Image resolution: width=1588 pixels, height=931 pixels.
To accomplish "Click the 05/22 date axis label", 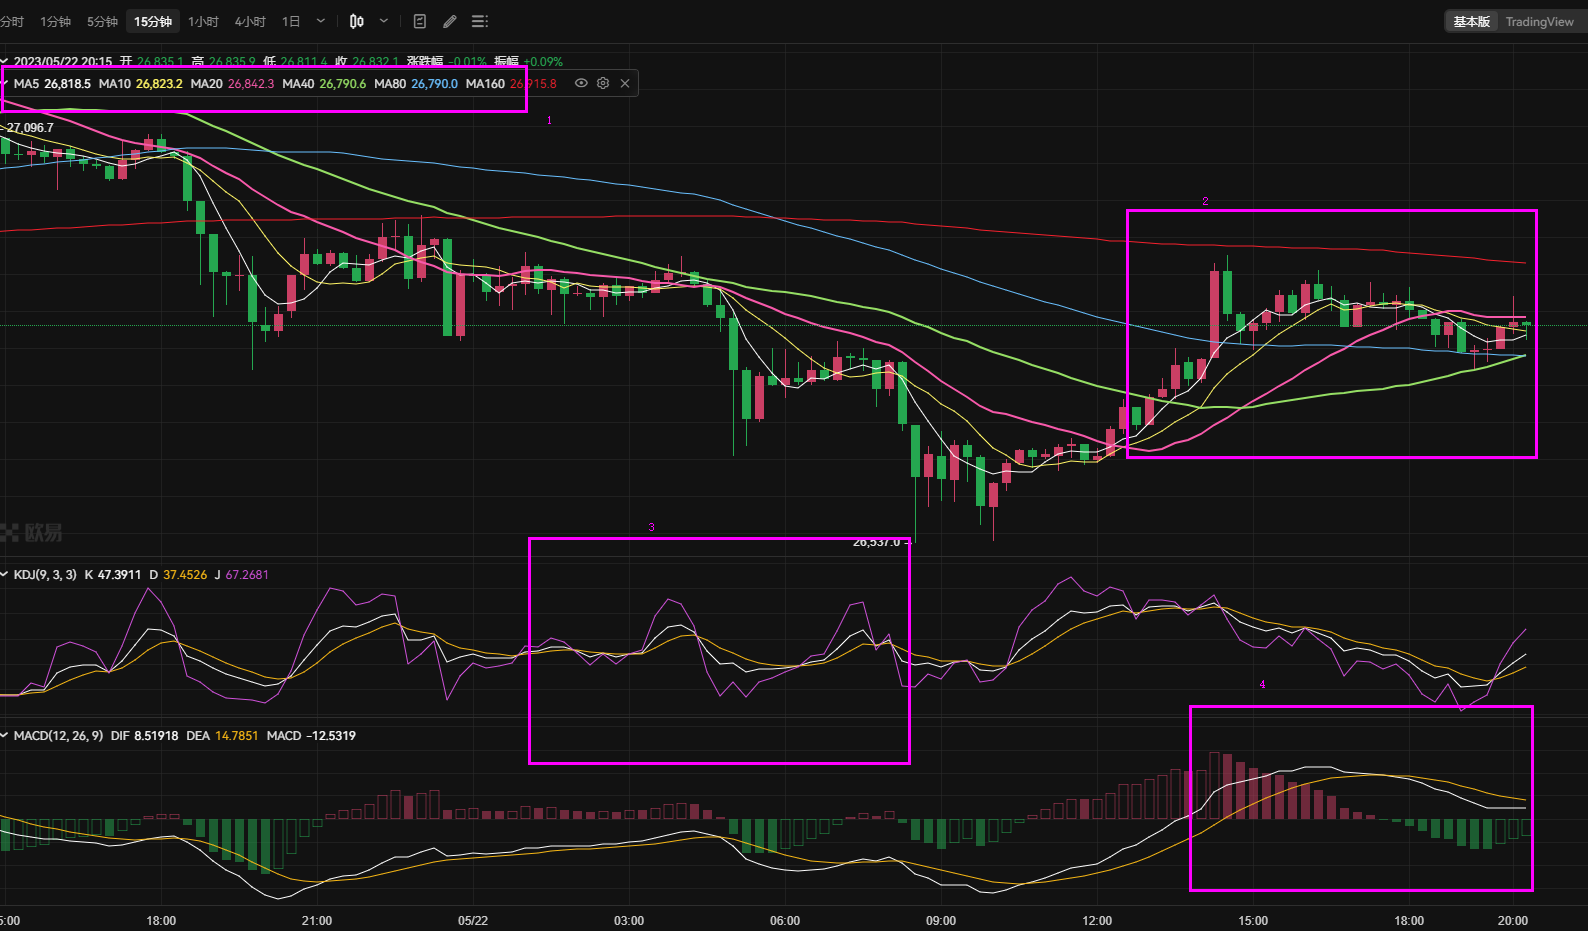I will [x=473, y=920].
